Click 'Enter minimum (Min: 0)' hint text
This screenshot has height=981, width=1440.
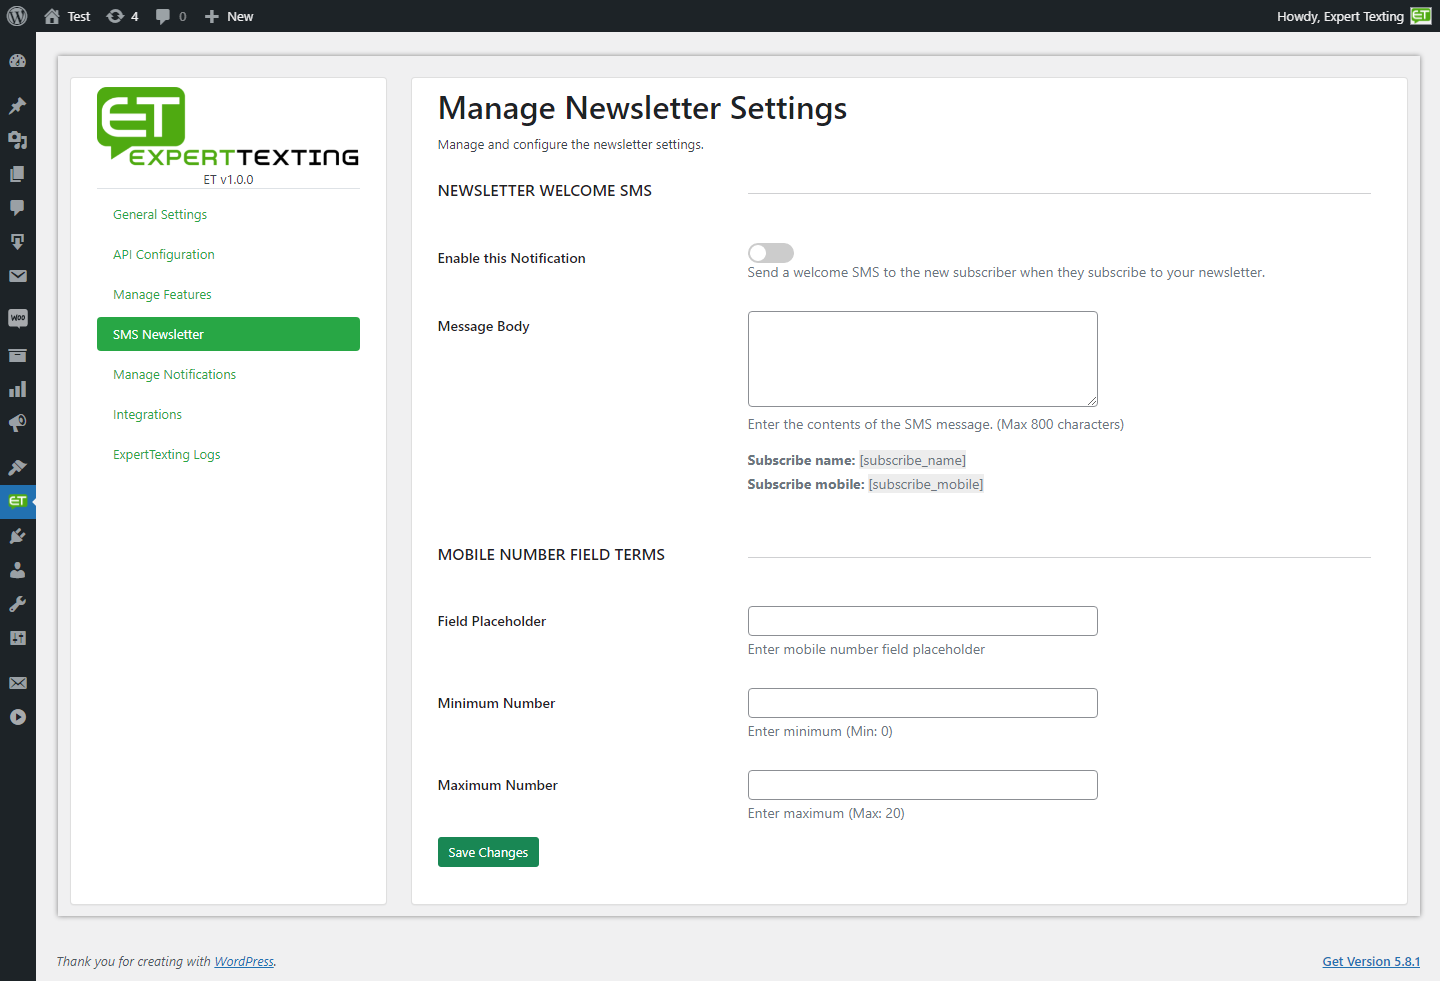(820, 731)
